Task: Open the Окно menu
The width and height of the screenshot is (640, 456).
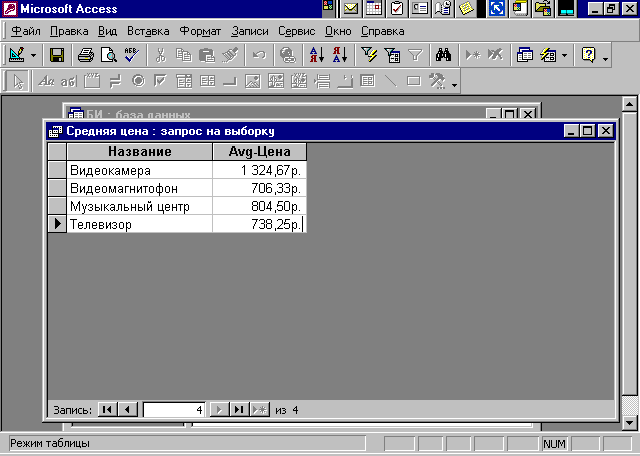Action: point(338,31)
